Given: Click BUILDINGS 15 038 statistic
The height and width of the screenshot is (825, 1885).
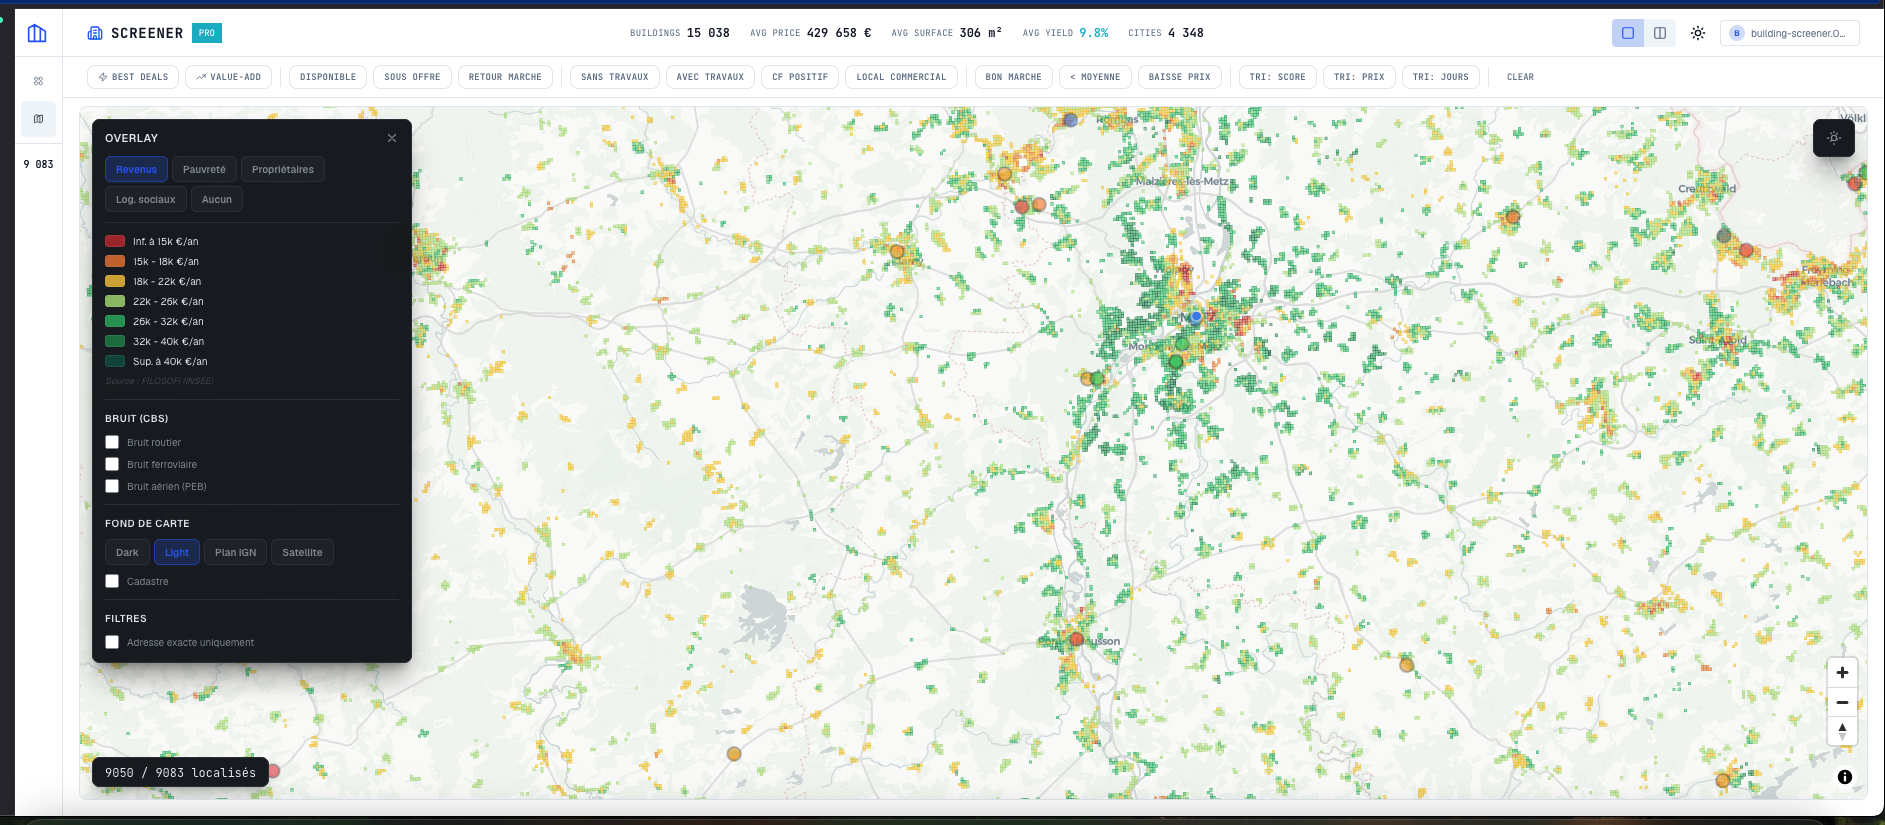Looking at the screenshot, I should pyautogui.click(x=680, y=33).
